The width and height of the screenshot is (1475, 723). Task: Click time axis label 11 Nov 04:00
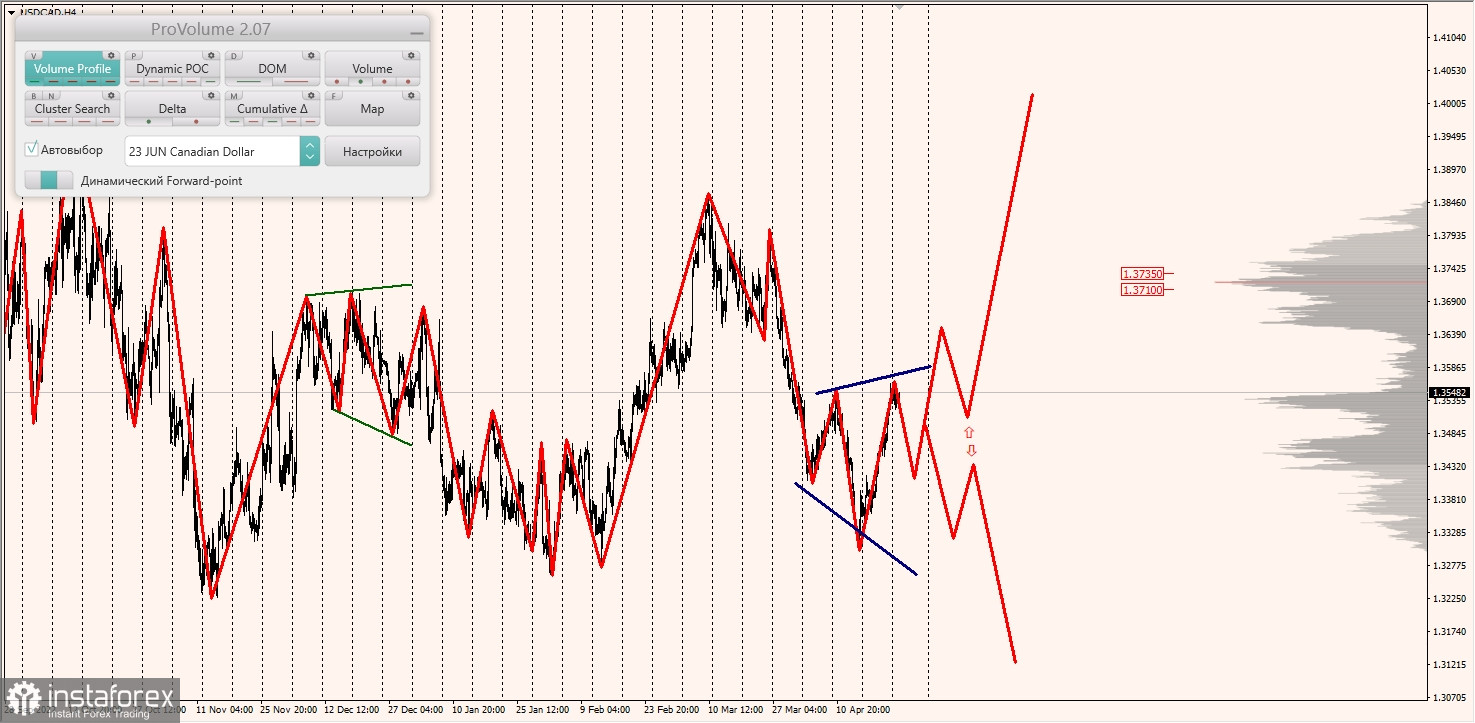coord(225,710)
